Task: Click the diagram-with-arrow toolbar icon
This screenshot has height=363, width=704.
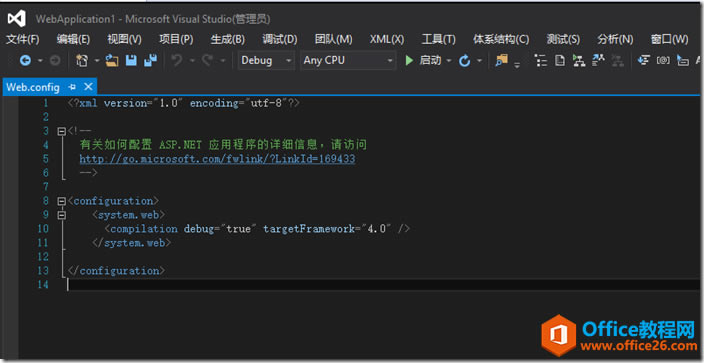Action: (598, 60)
